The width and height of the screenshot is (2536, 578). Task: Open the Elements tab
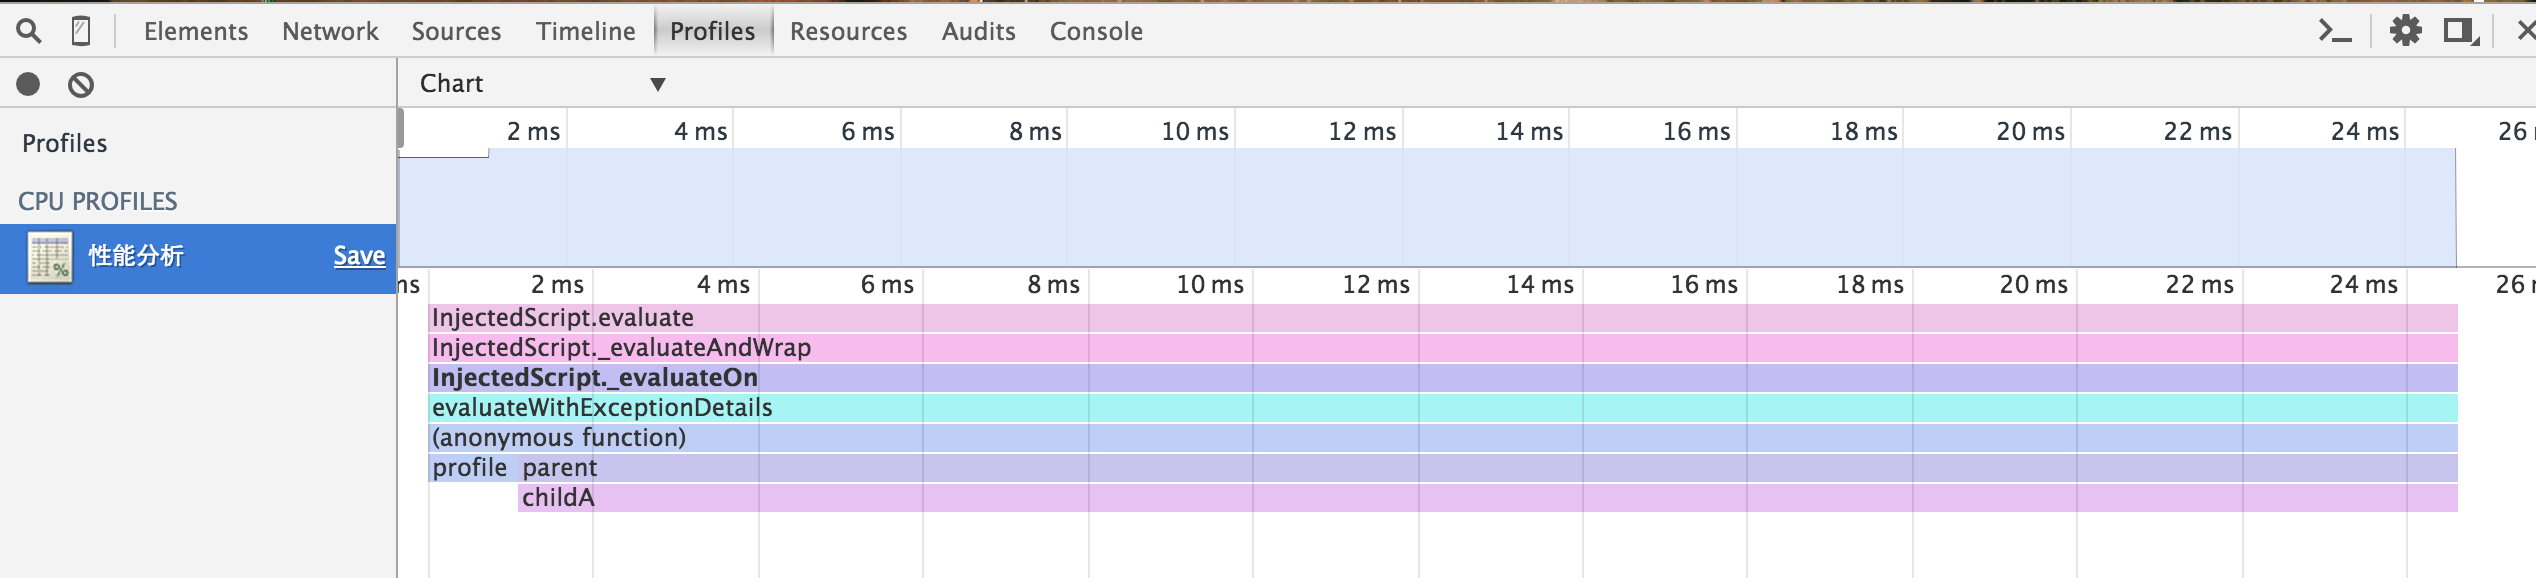[x=196, y=31]
